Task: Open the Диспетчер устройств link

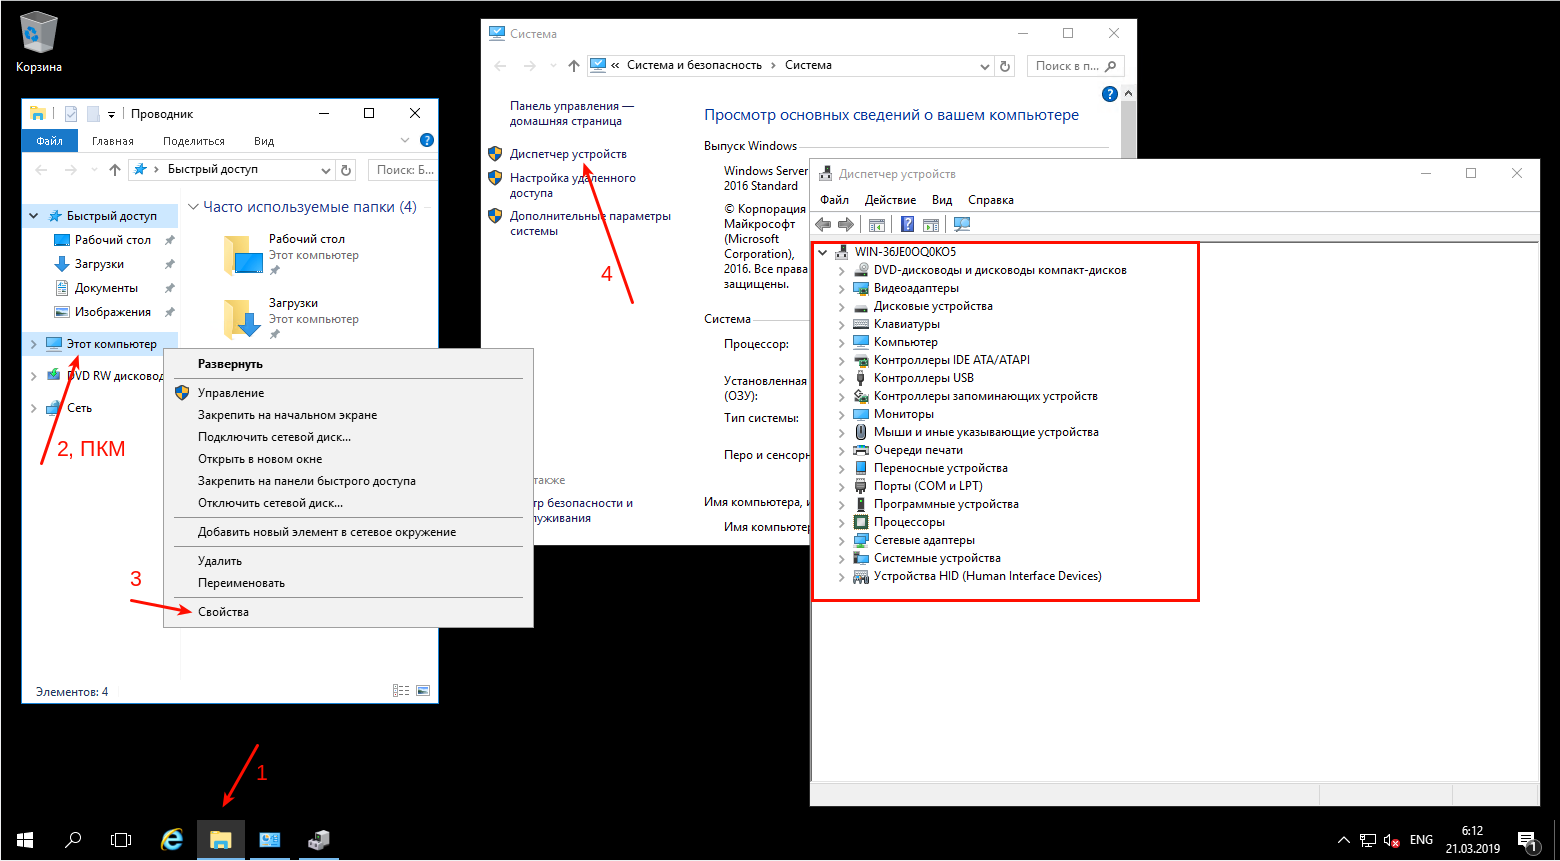Action: click(x=568, y=154)
